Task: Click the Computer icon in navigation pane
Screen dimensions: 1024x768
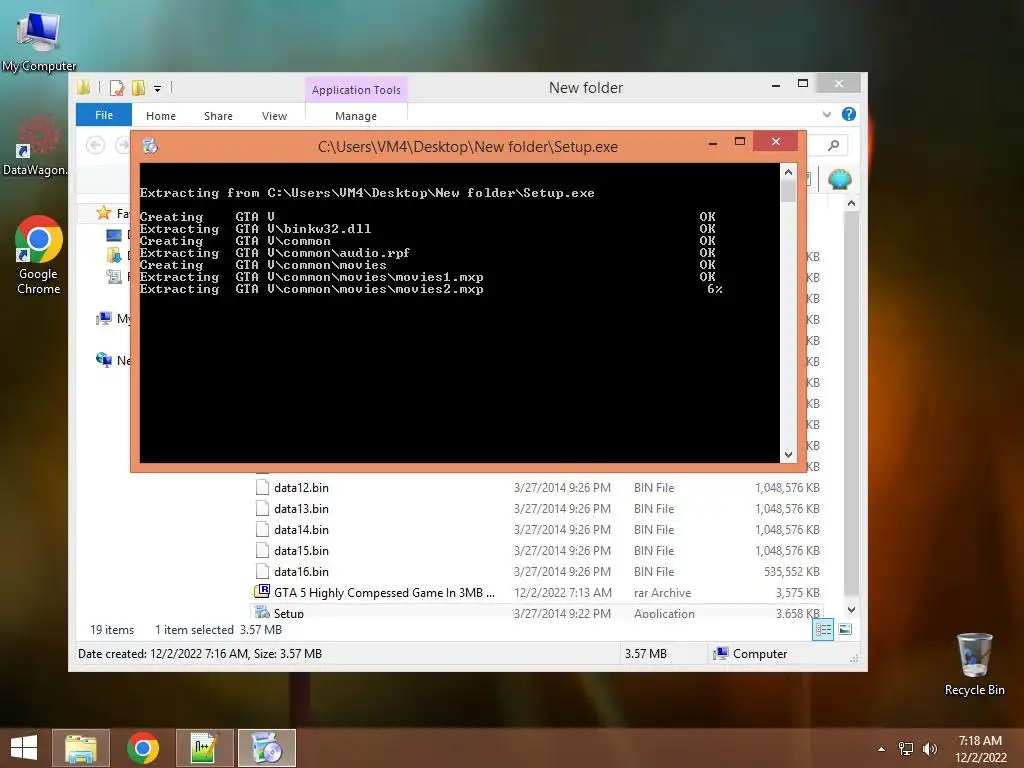Action: [x=103, y=318]
